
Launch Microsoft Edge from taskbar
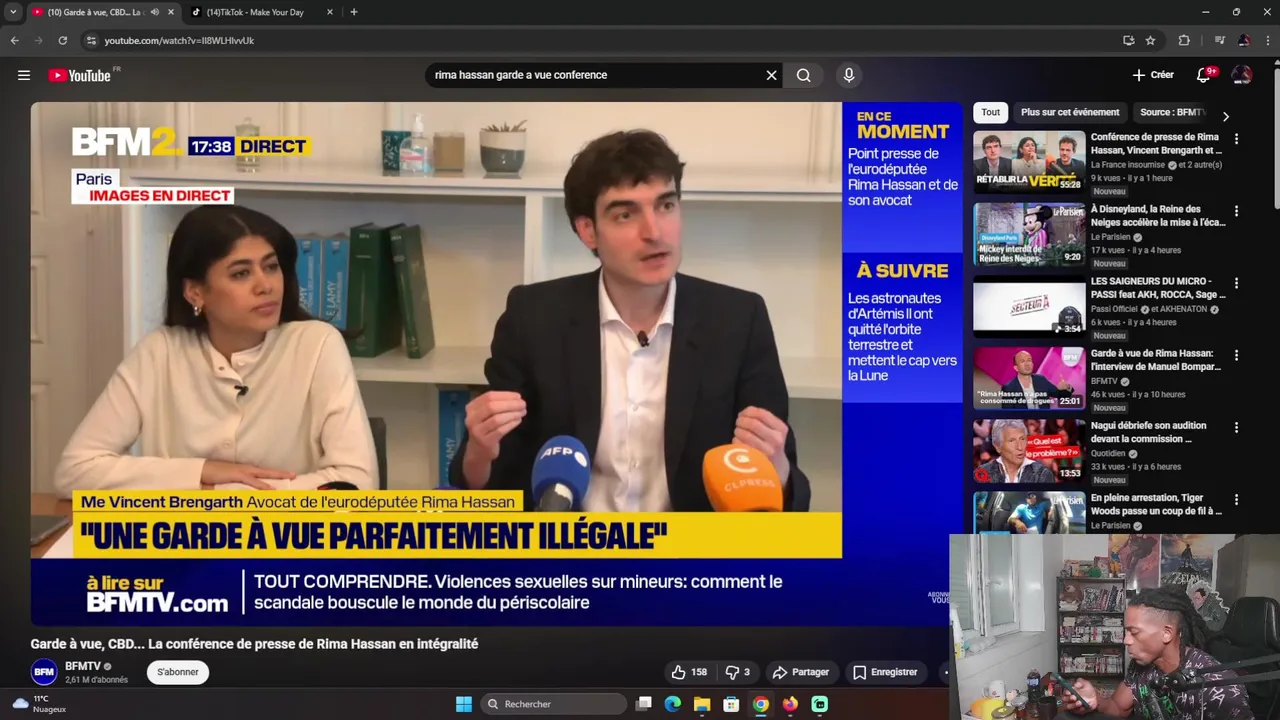click(x=673, y=704)
